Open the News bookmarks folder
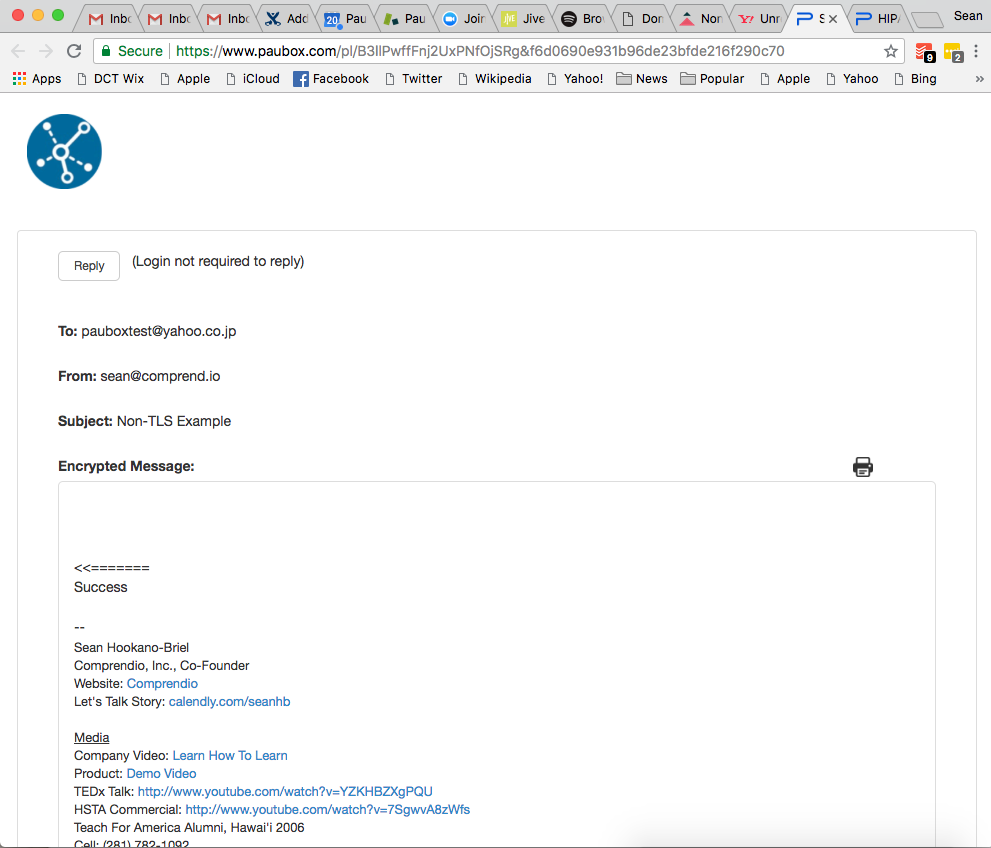 pos(642,79)
